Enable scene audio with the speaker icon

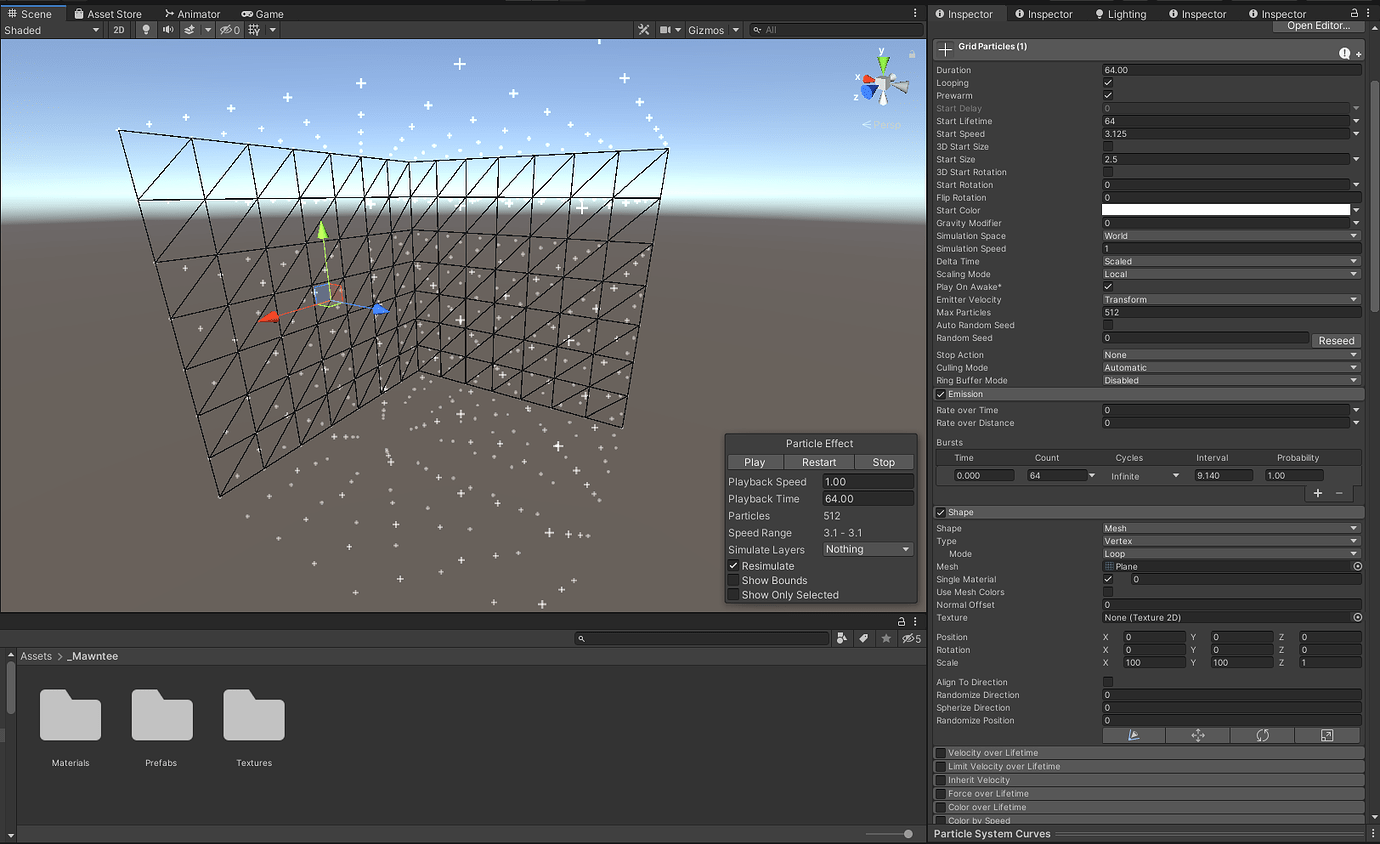pos(168,29)
